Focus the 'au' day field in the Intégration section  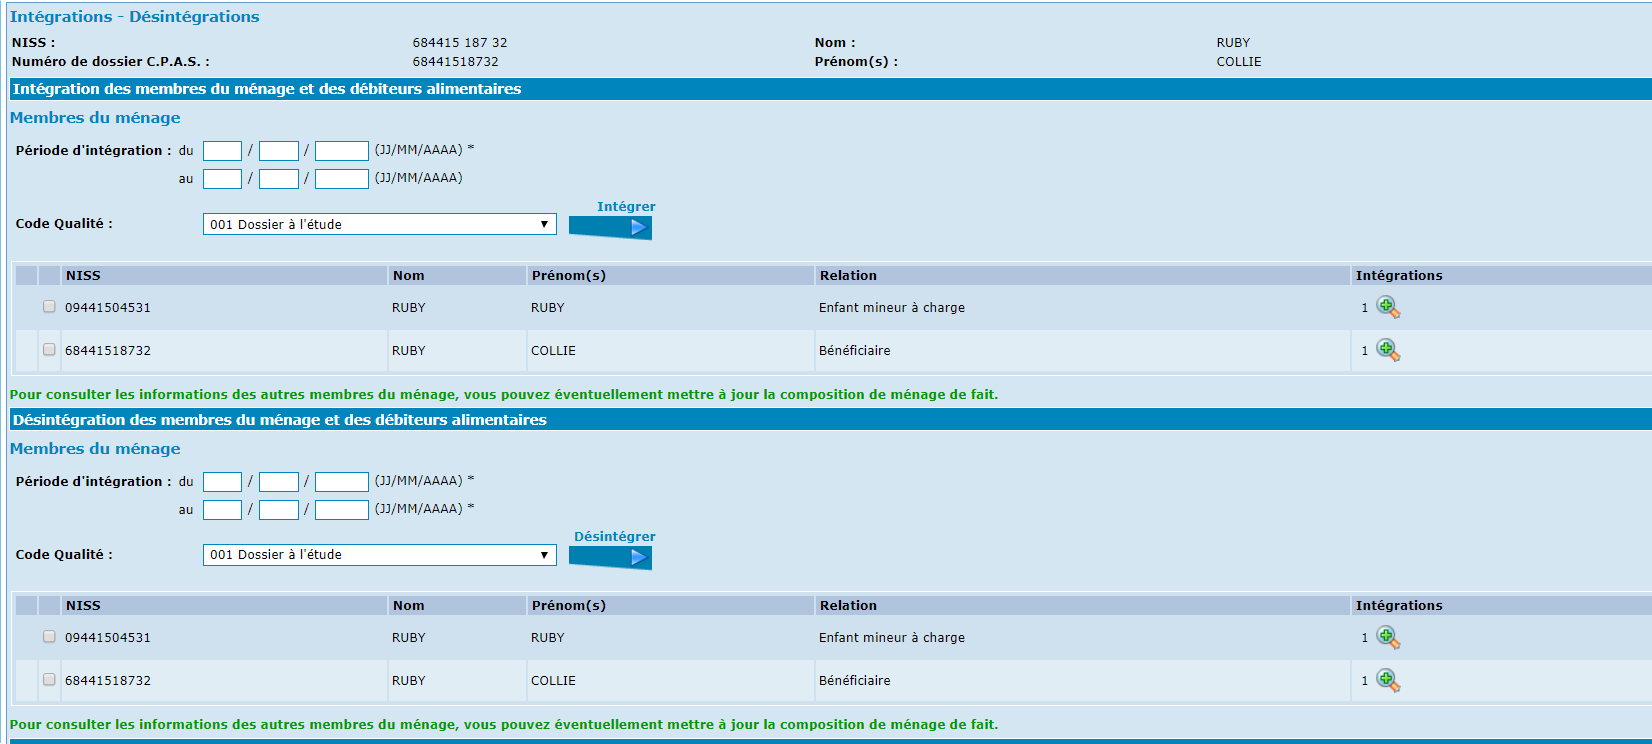point(222,179)
